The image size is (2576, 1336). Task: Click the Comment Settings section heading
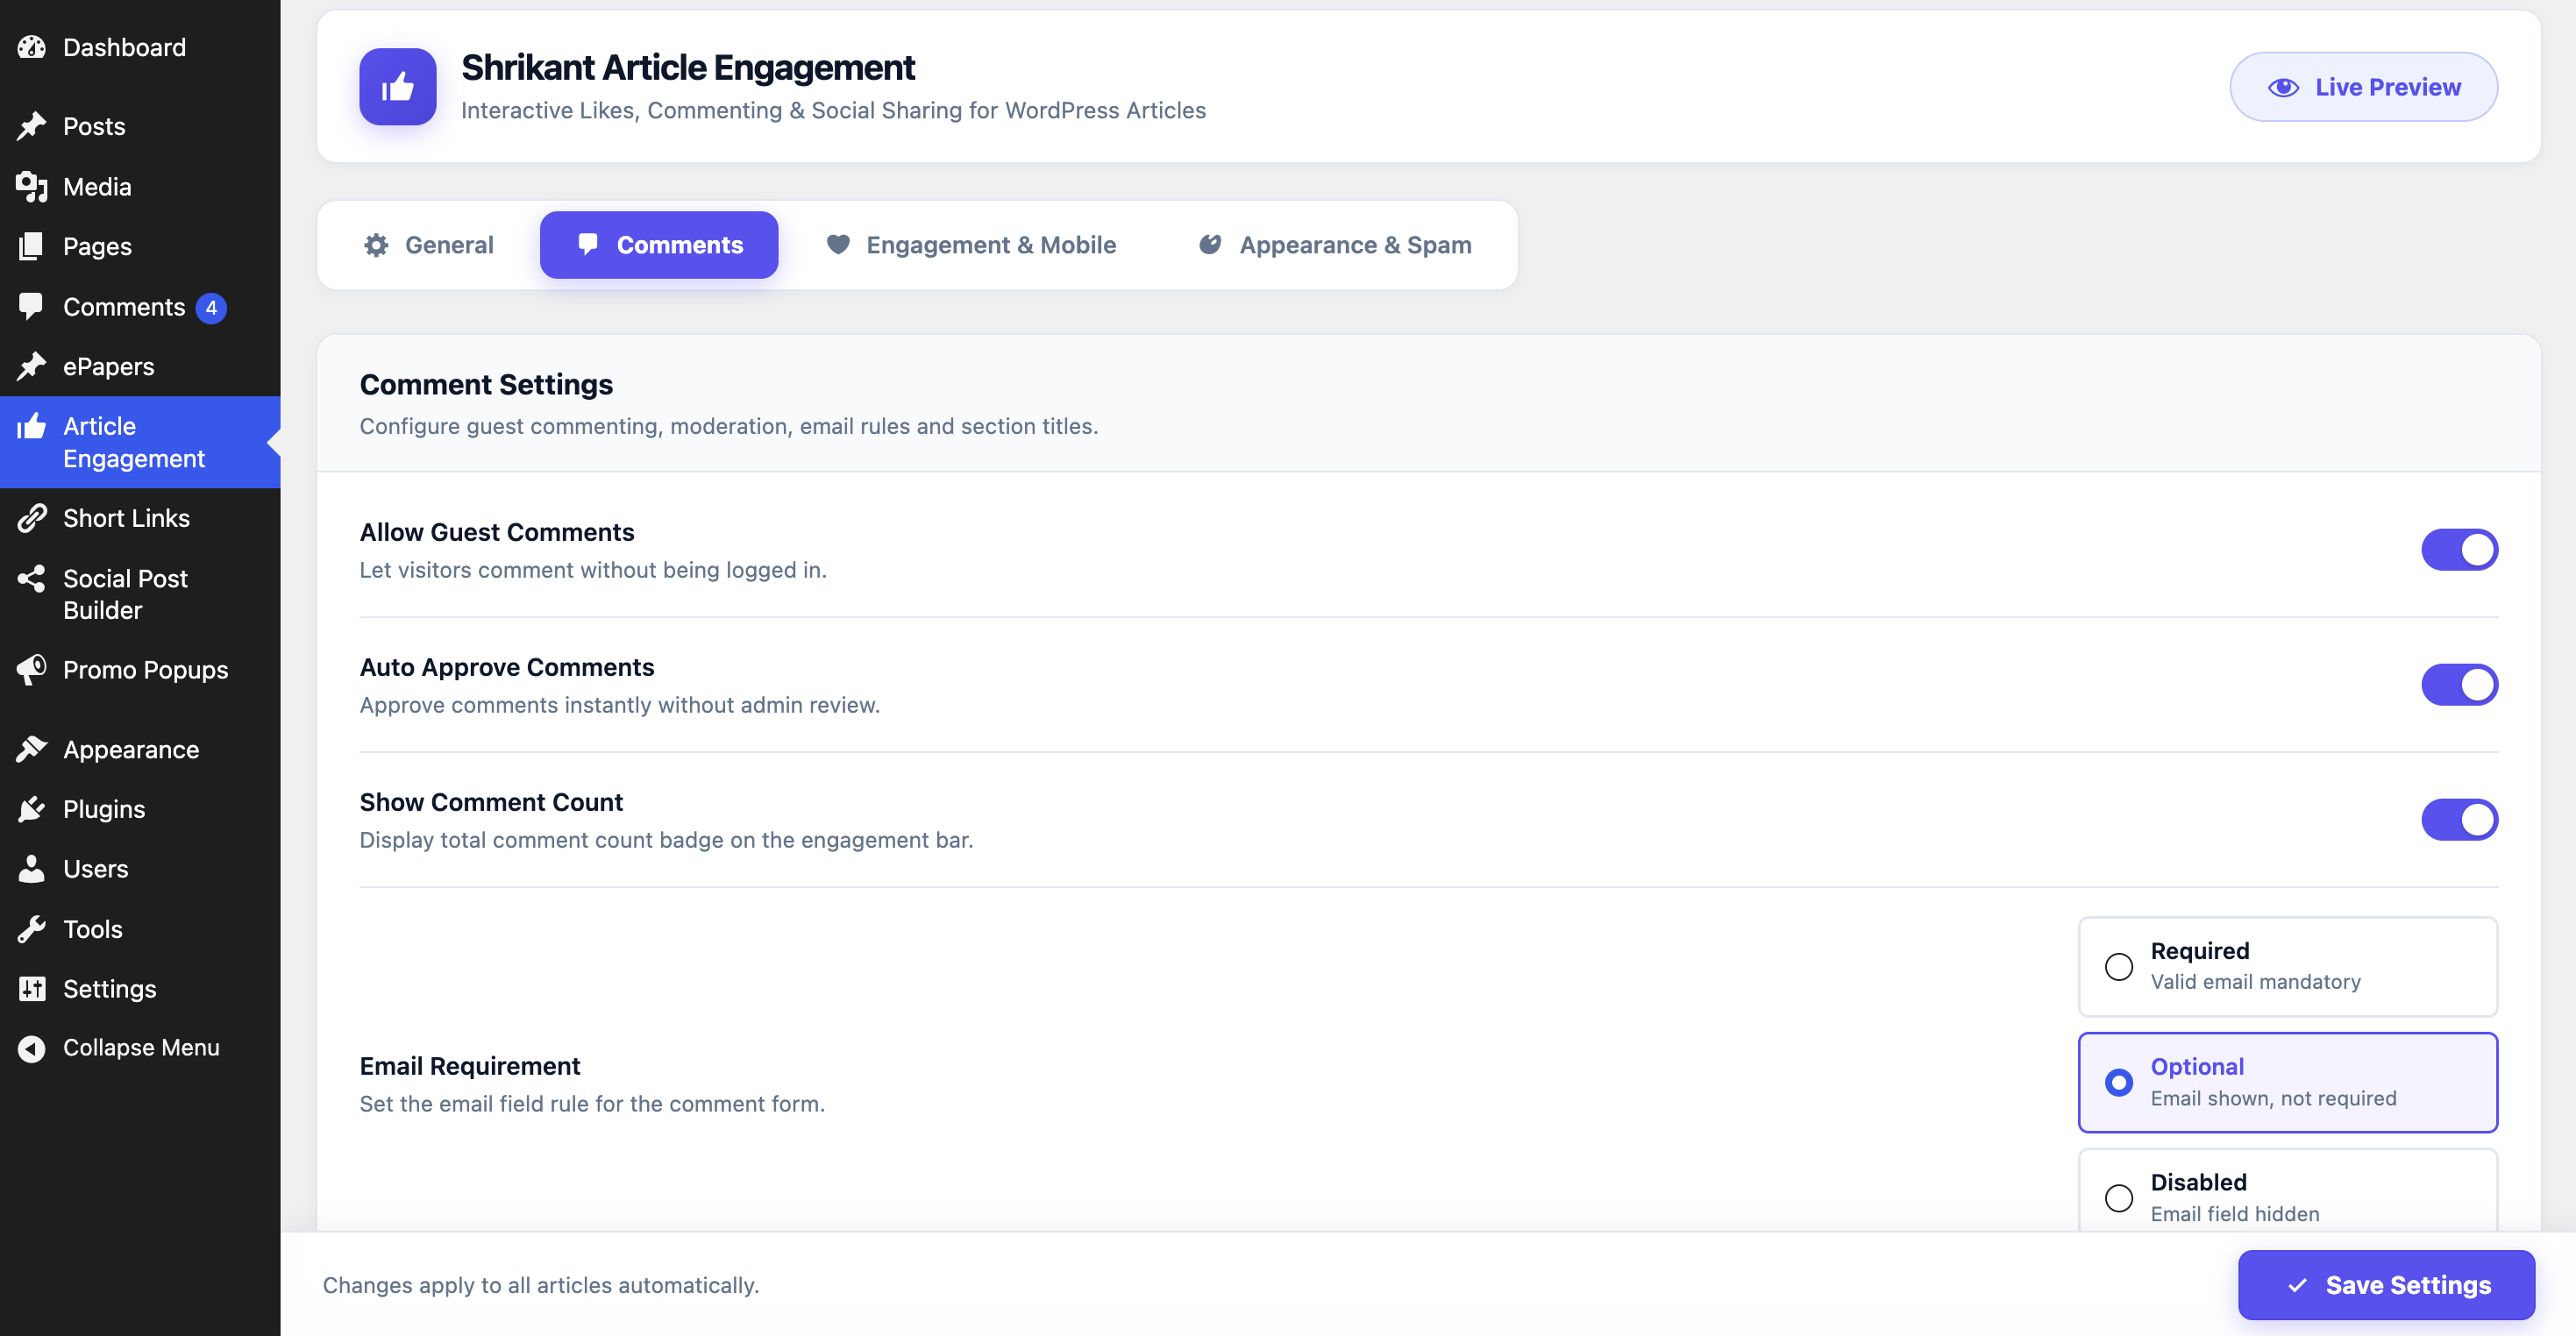pos(486,384)
